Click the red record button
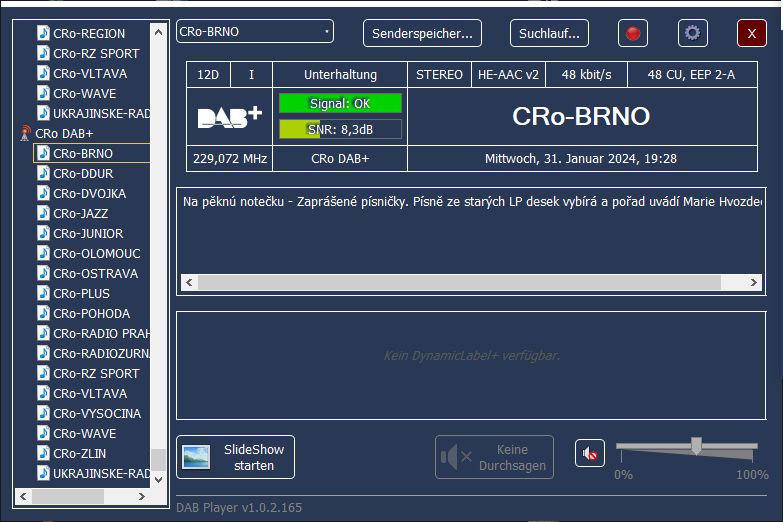Screen dimensions: 783x522 (633, 33)
